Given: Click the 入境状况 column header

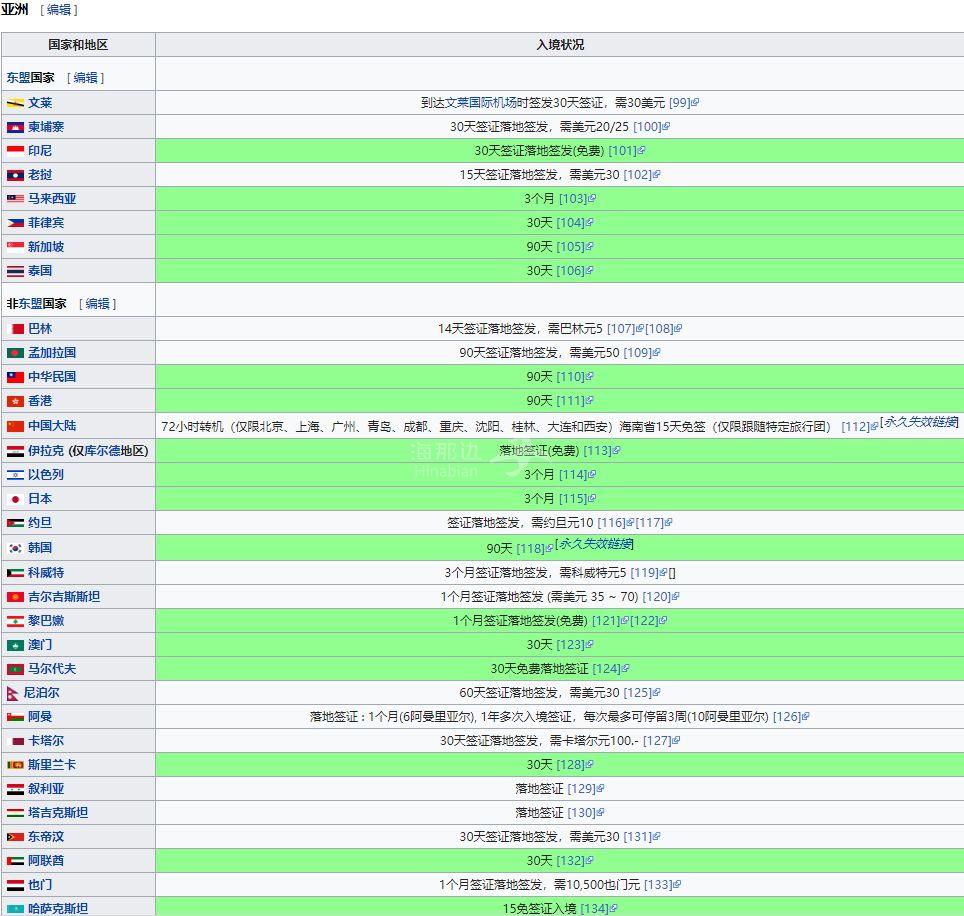Looking at the screenshot, I should 560,45.
